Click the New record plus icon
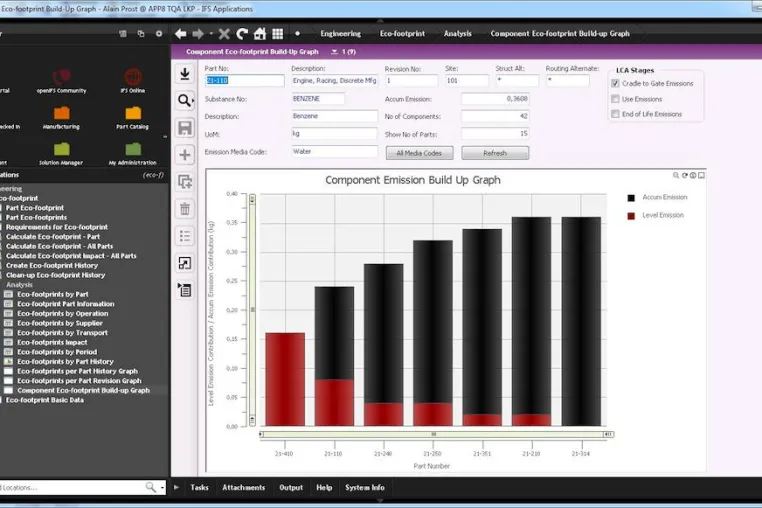The width and height of the screenshot is (762, 508). (x=185, y=155)
